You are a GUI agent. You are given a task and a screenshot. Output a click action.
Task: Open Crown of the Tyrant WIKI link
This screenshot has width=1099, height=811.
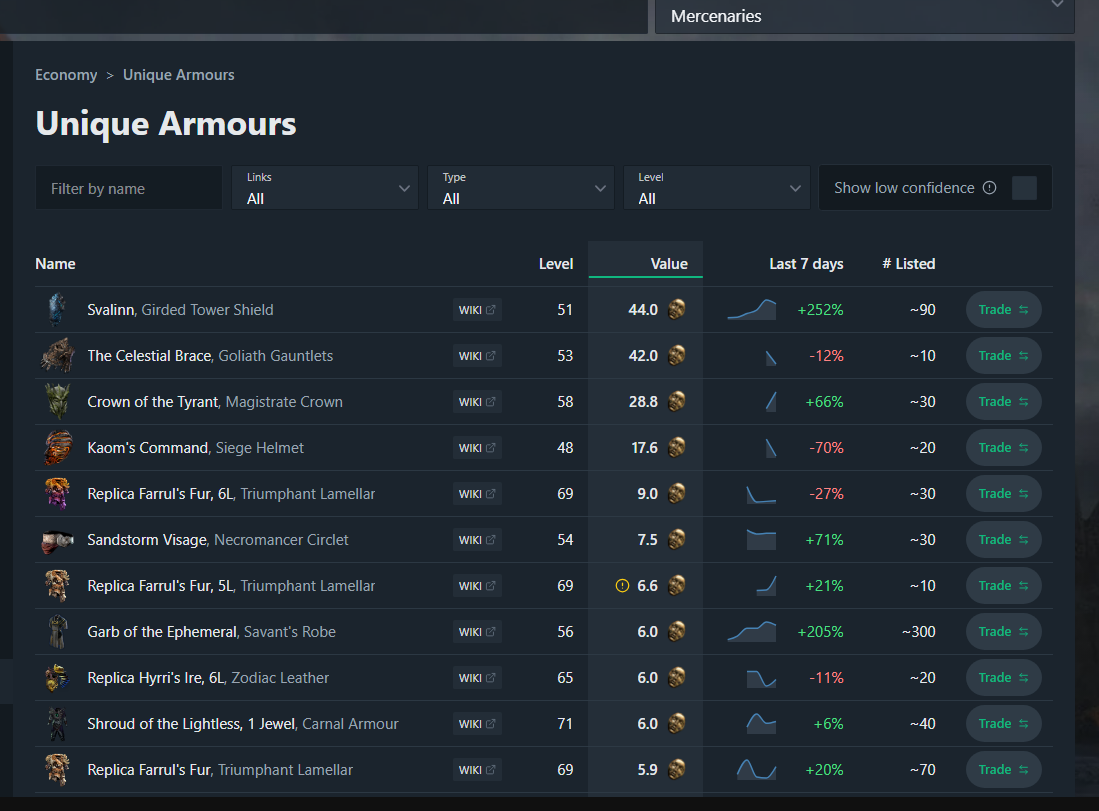tap(477, 402)
